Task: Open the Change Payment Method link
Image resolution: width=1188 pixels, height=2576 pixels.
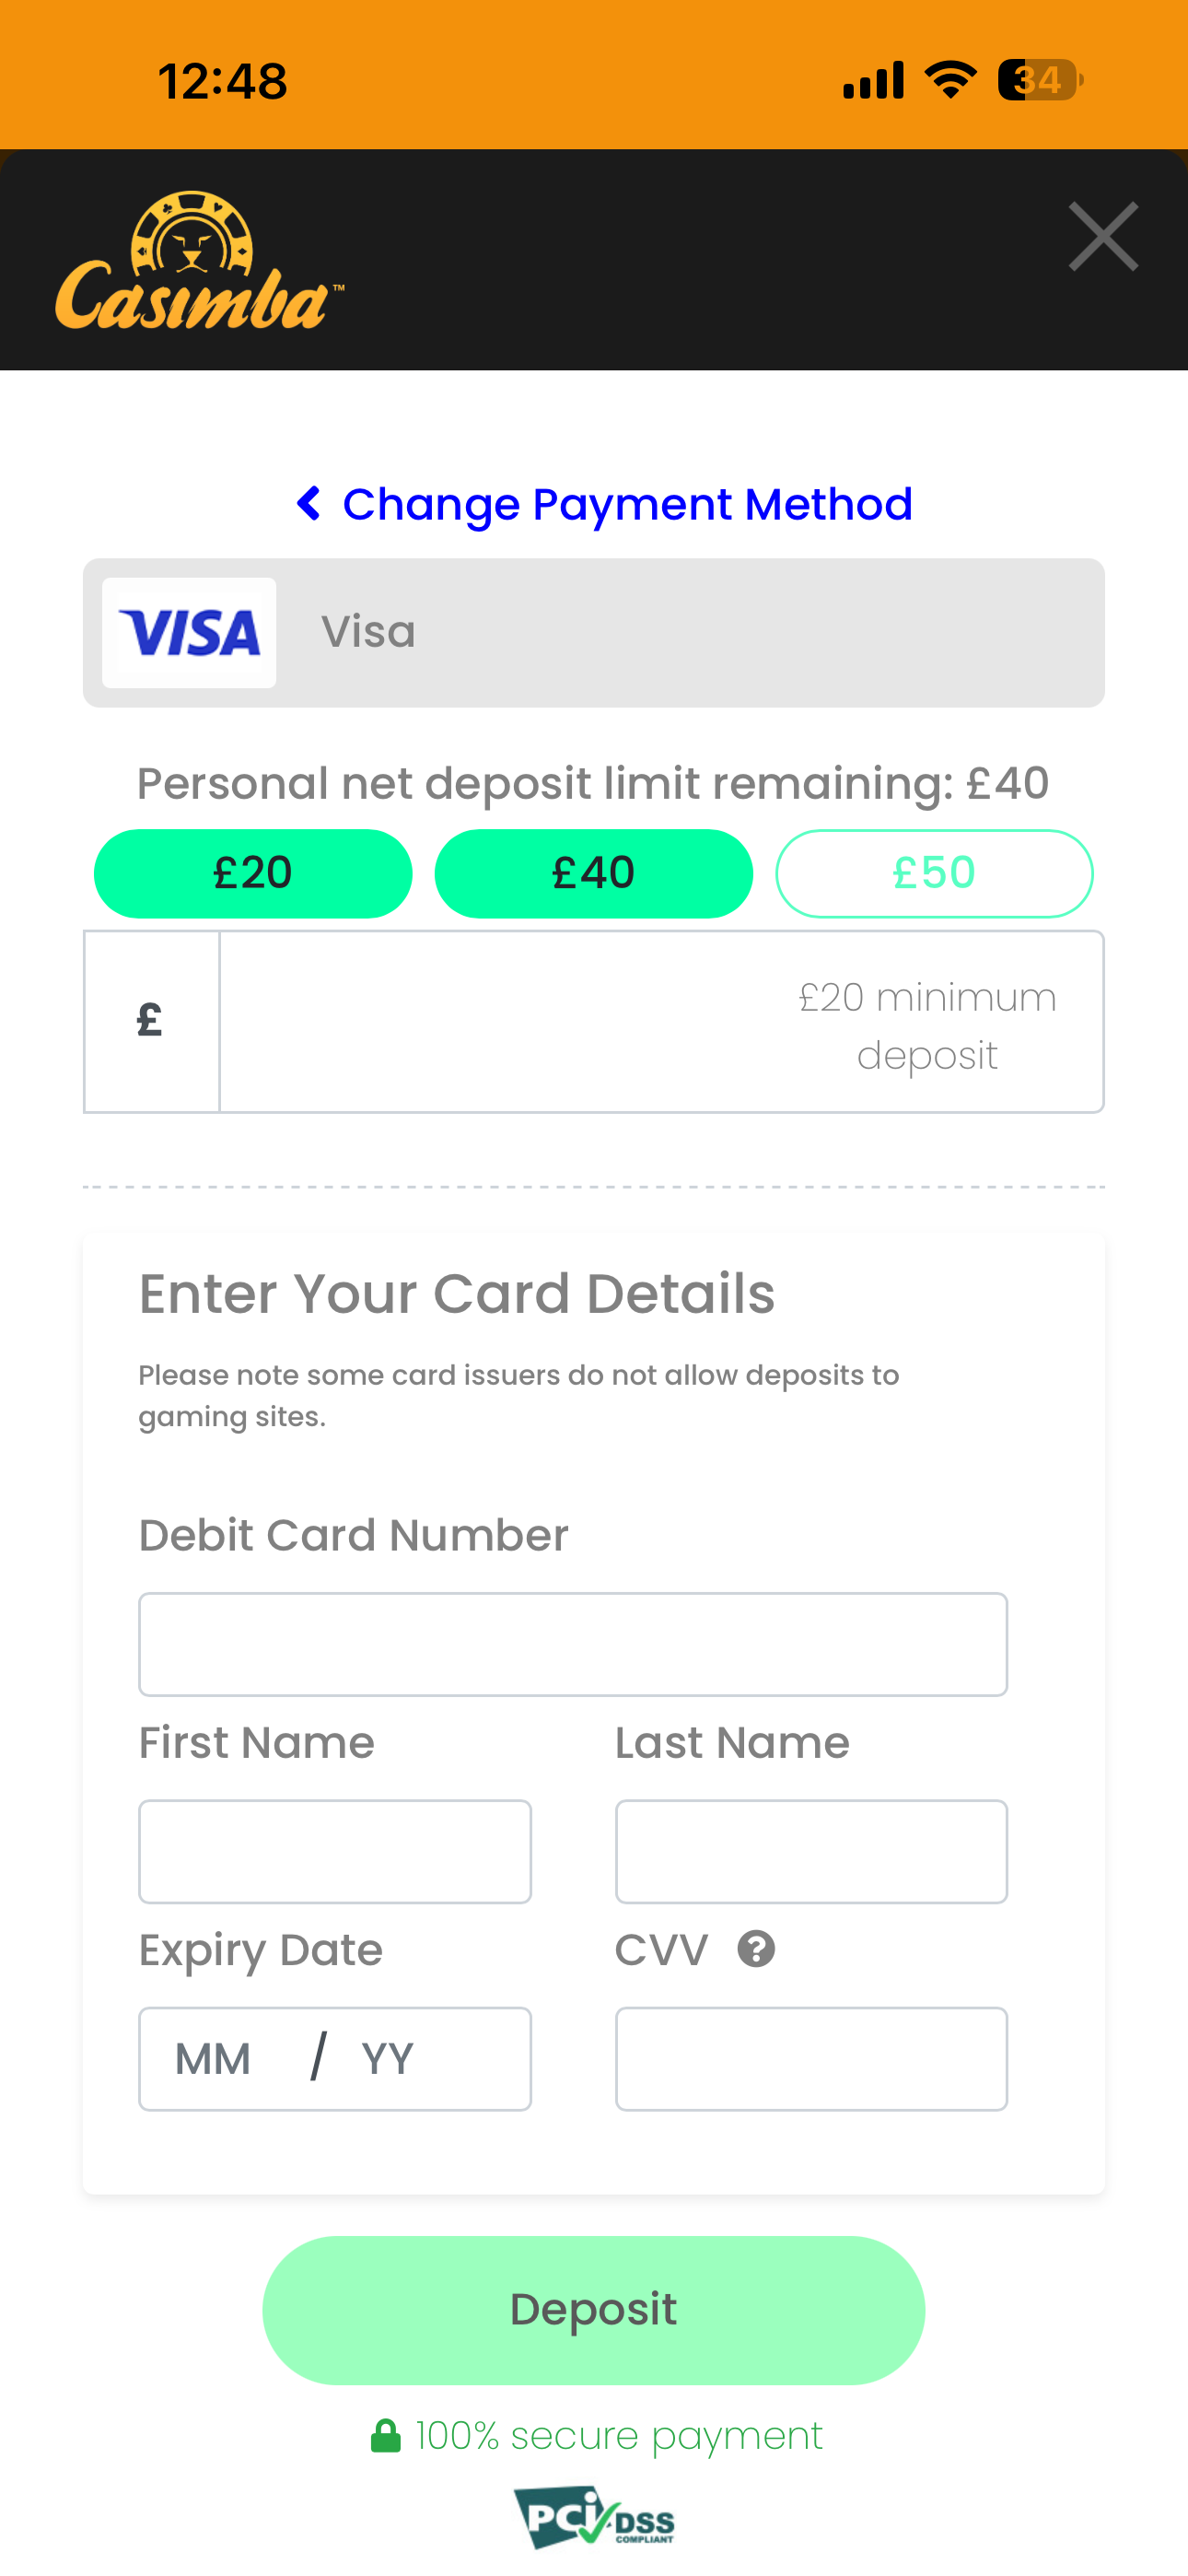Action: point(626,505)
